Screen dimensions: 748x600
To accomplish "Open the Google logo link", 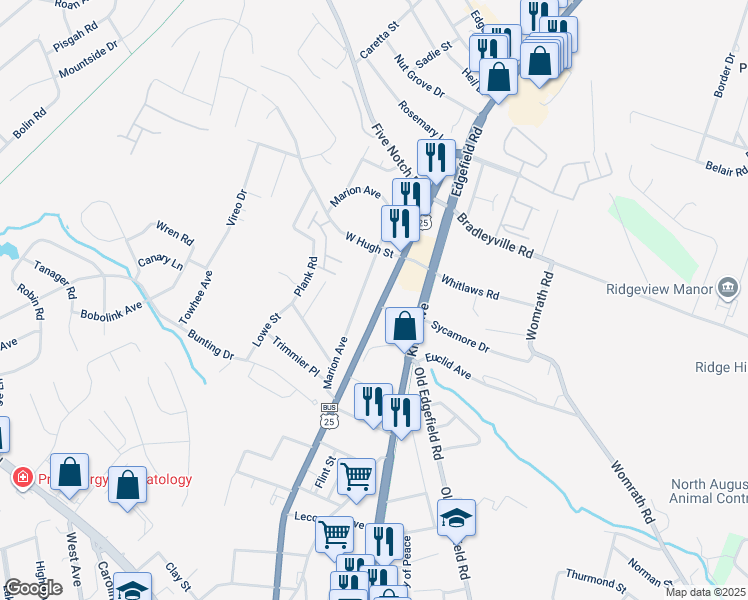I will tap(33, 588).
